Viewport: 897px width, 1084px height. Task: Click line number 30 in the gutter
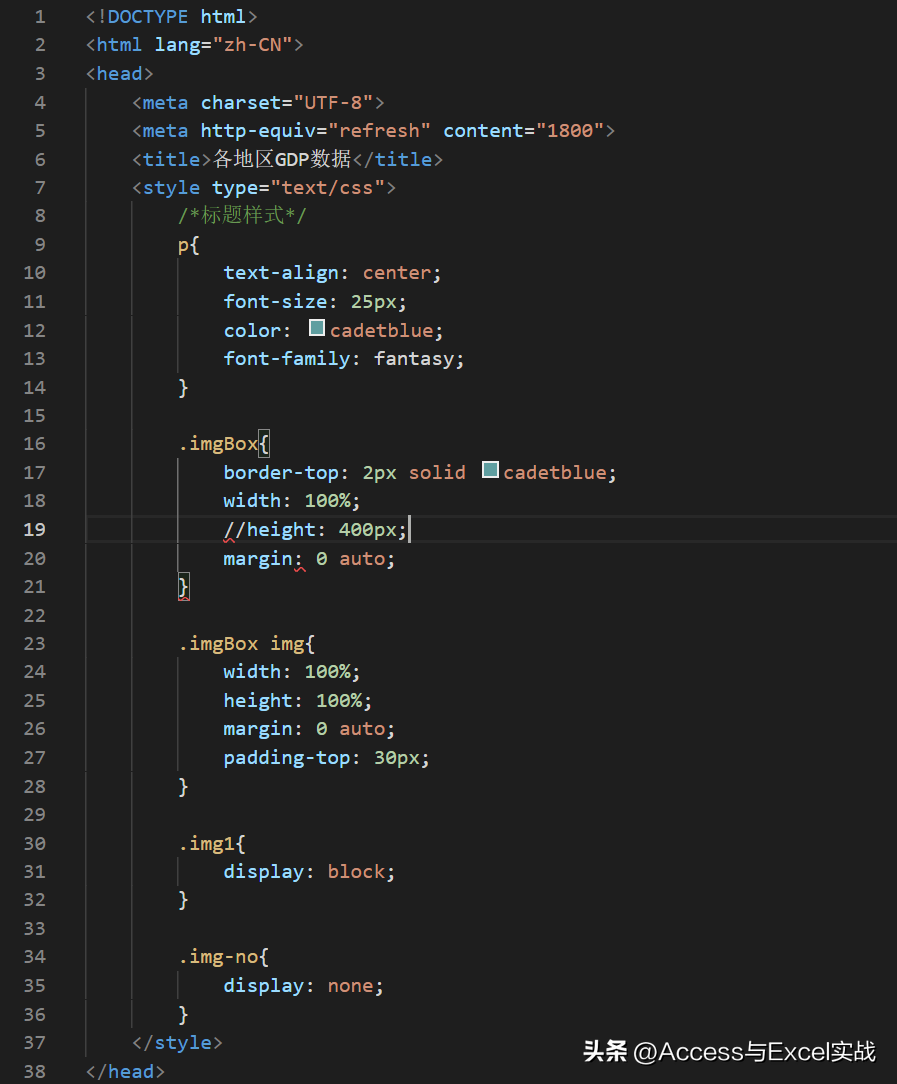pyautogui.click(x=35, y=844)
